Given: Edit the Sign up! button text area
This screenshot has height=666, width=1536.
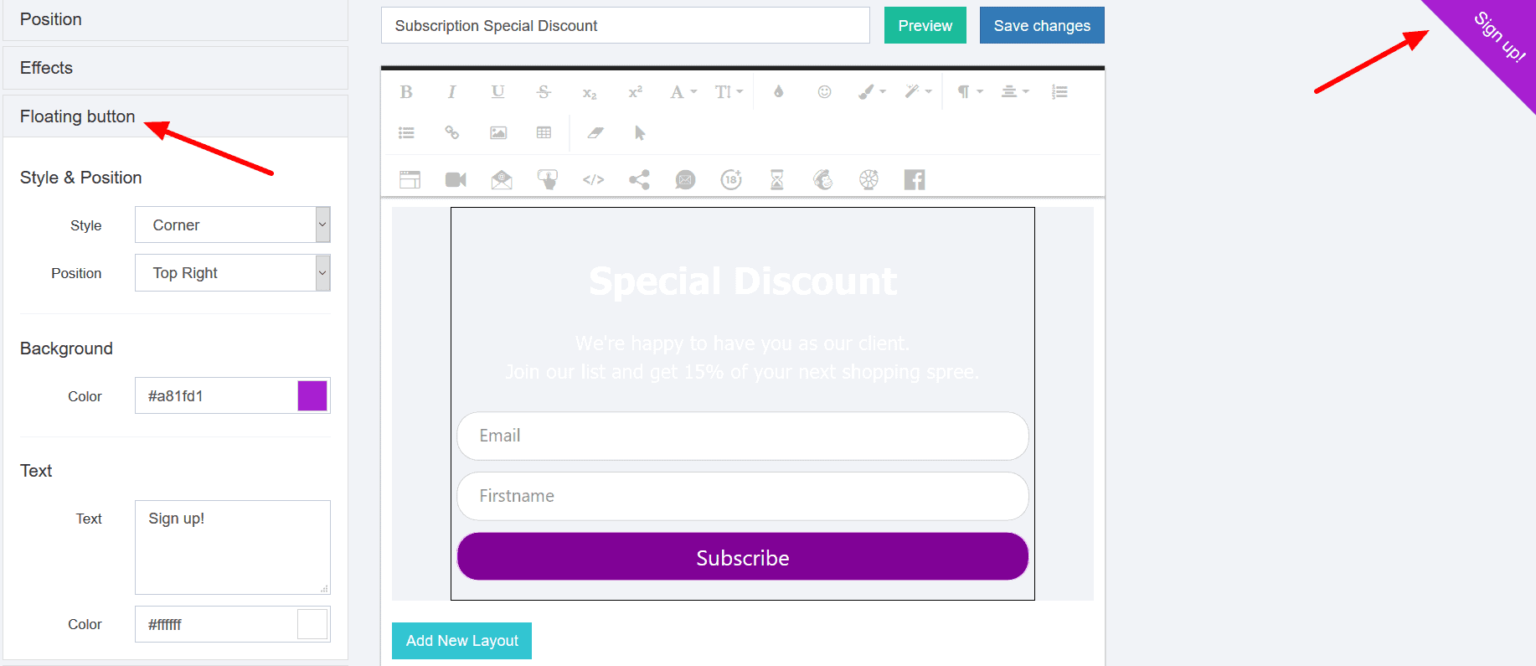Looking at the screenshot, I should click(x=233, y=547).
